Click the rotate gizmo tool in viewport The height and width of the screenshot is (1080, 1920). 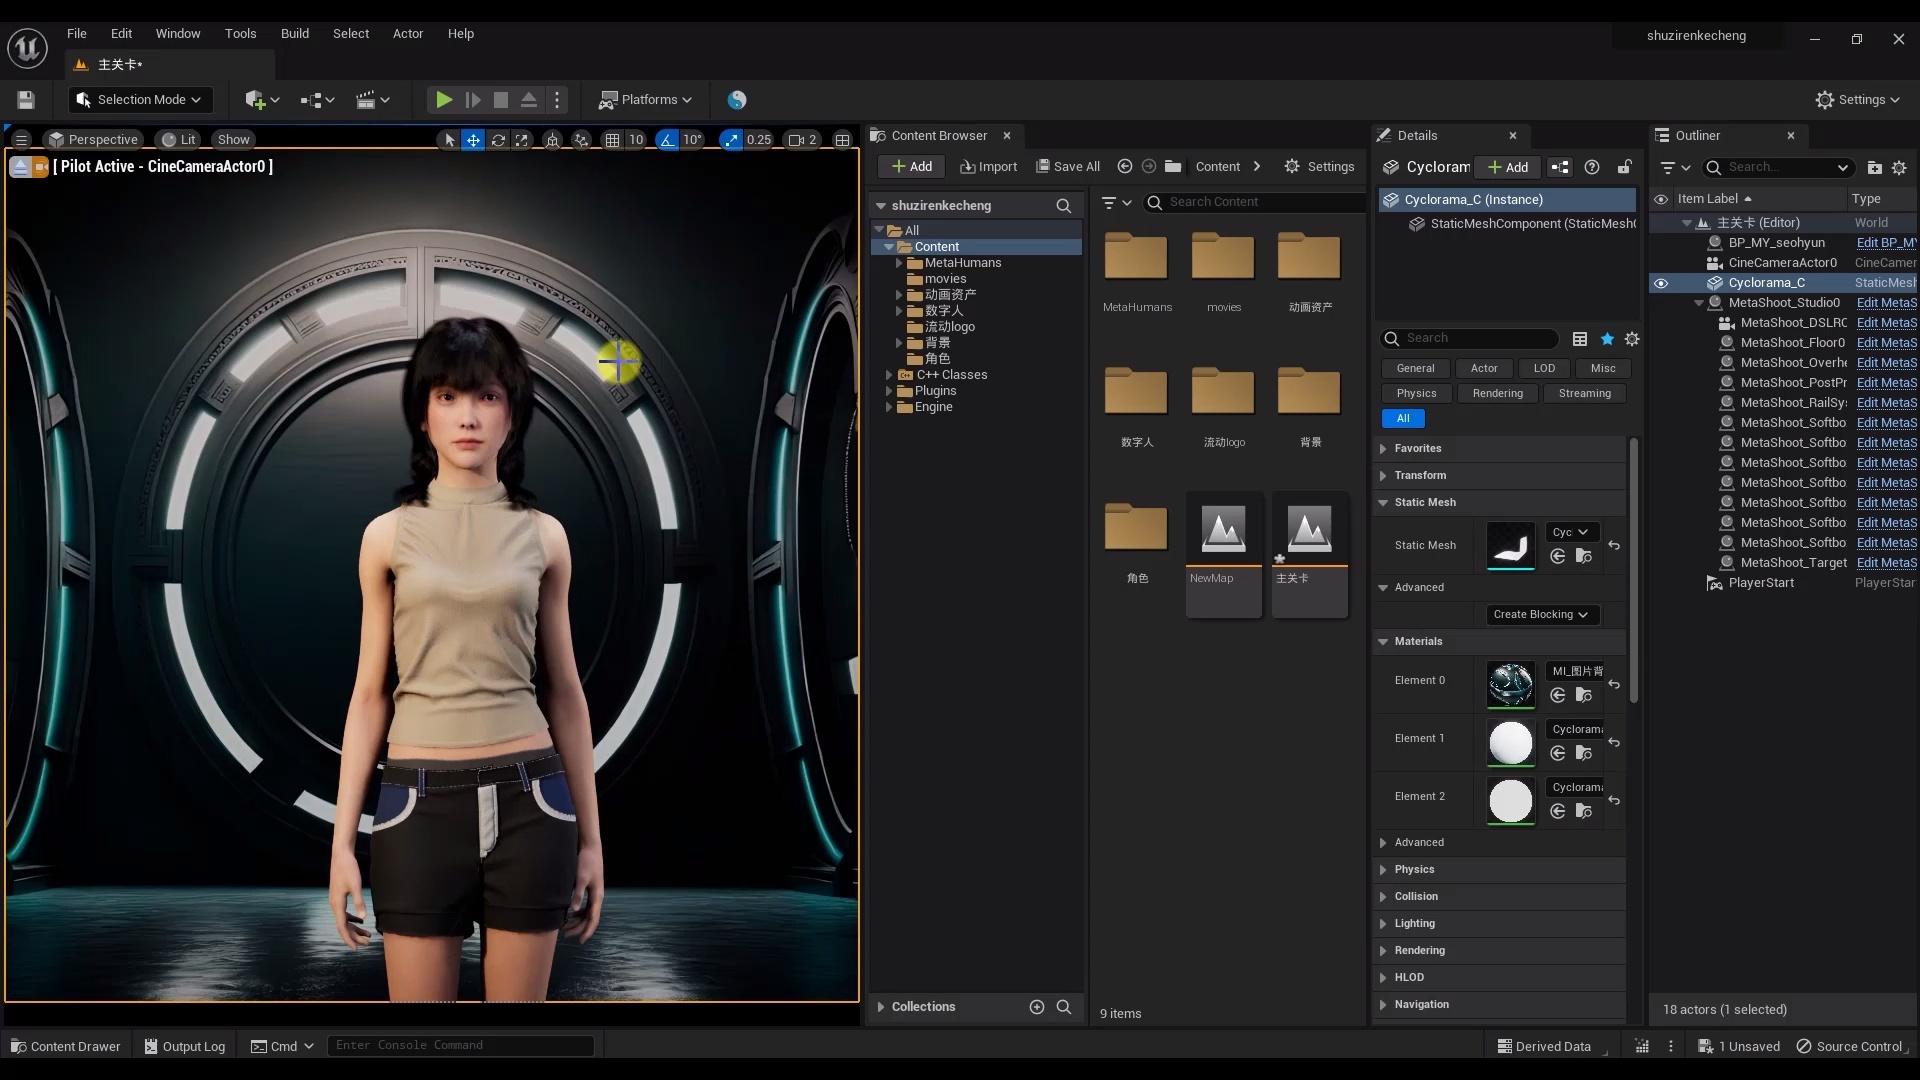pyautogui.click(x=498, y=140)
